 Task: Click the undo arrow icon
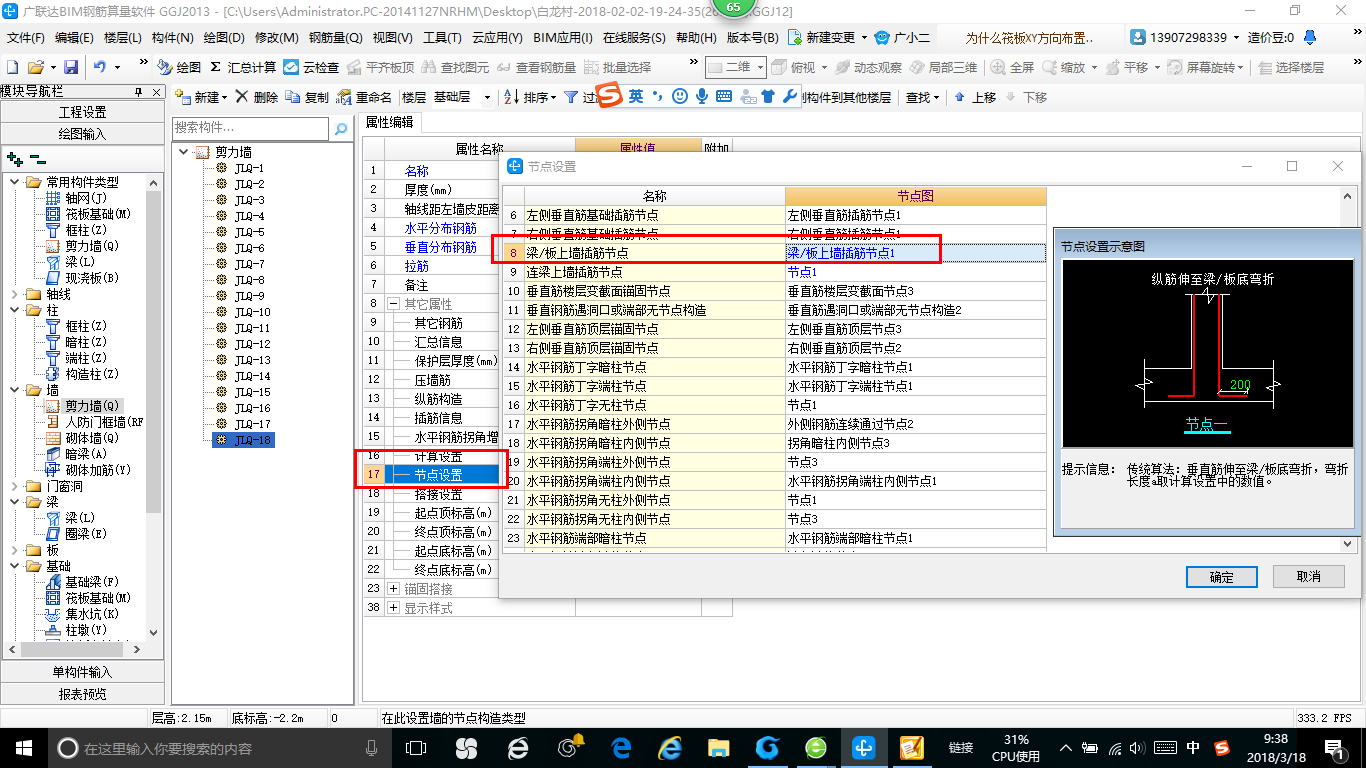click(100, 67)
